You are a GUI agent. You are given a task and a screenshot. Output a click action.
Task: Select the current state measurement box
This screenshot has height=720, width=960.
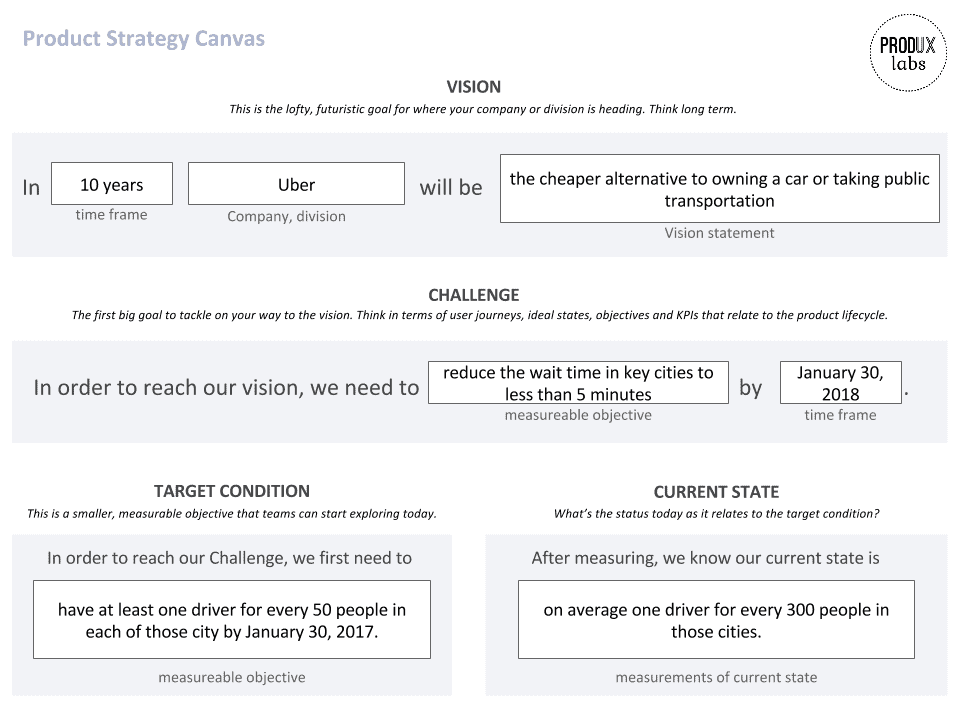coord(716,620)
